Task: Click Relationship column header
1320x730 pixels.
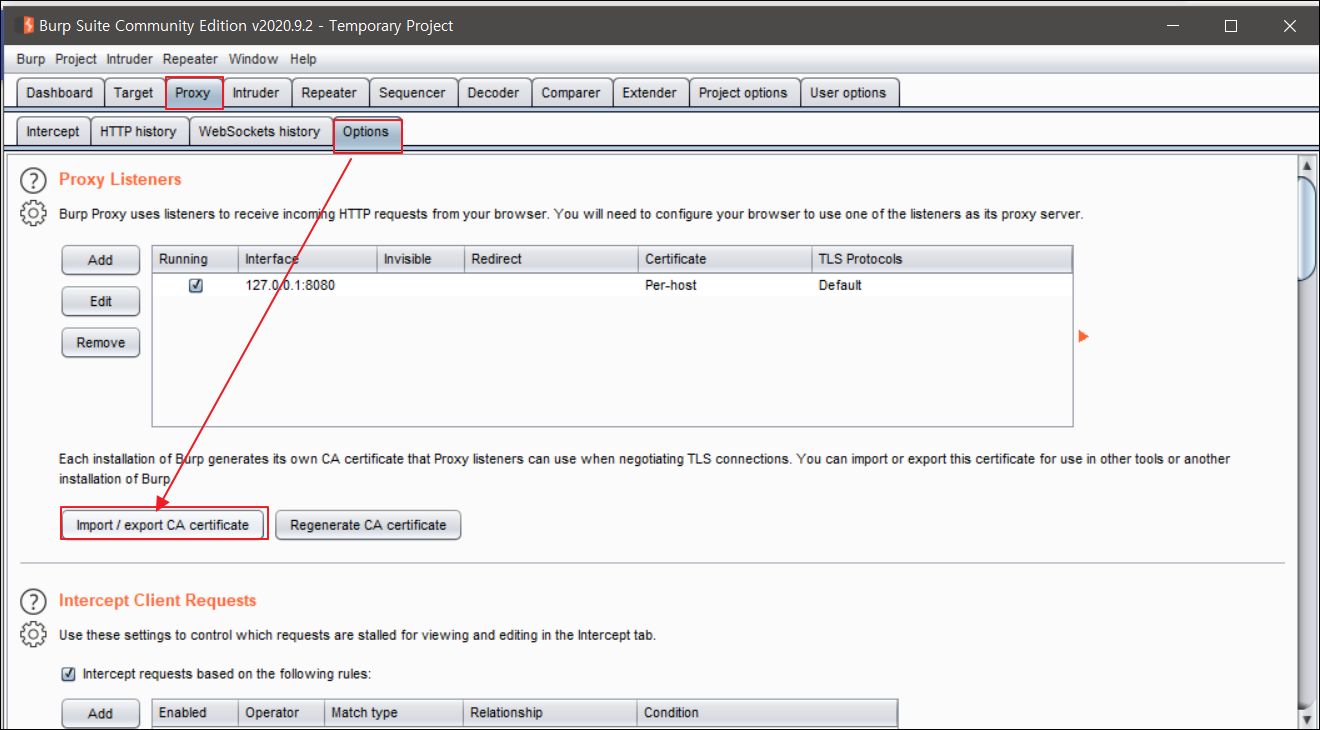Action: click(x=550, y=713)
